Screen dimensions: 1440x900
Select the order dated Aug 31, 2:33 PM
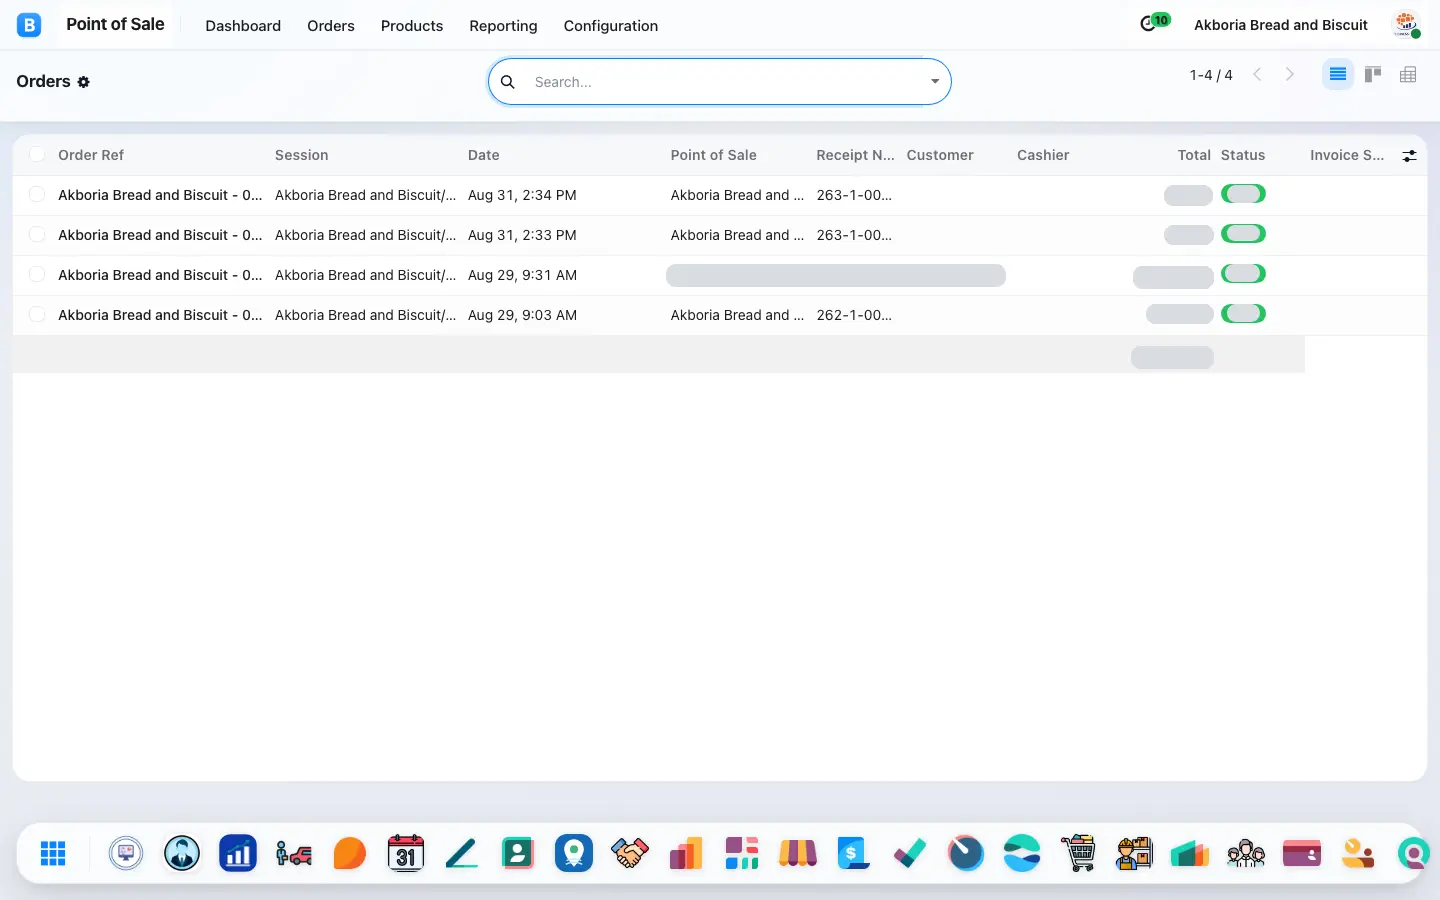pos(37,235)
